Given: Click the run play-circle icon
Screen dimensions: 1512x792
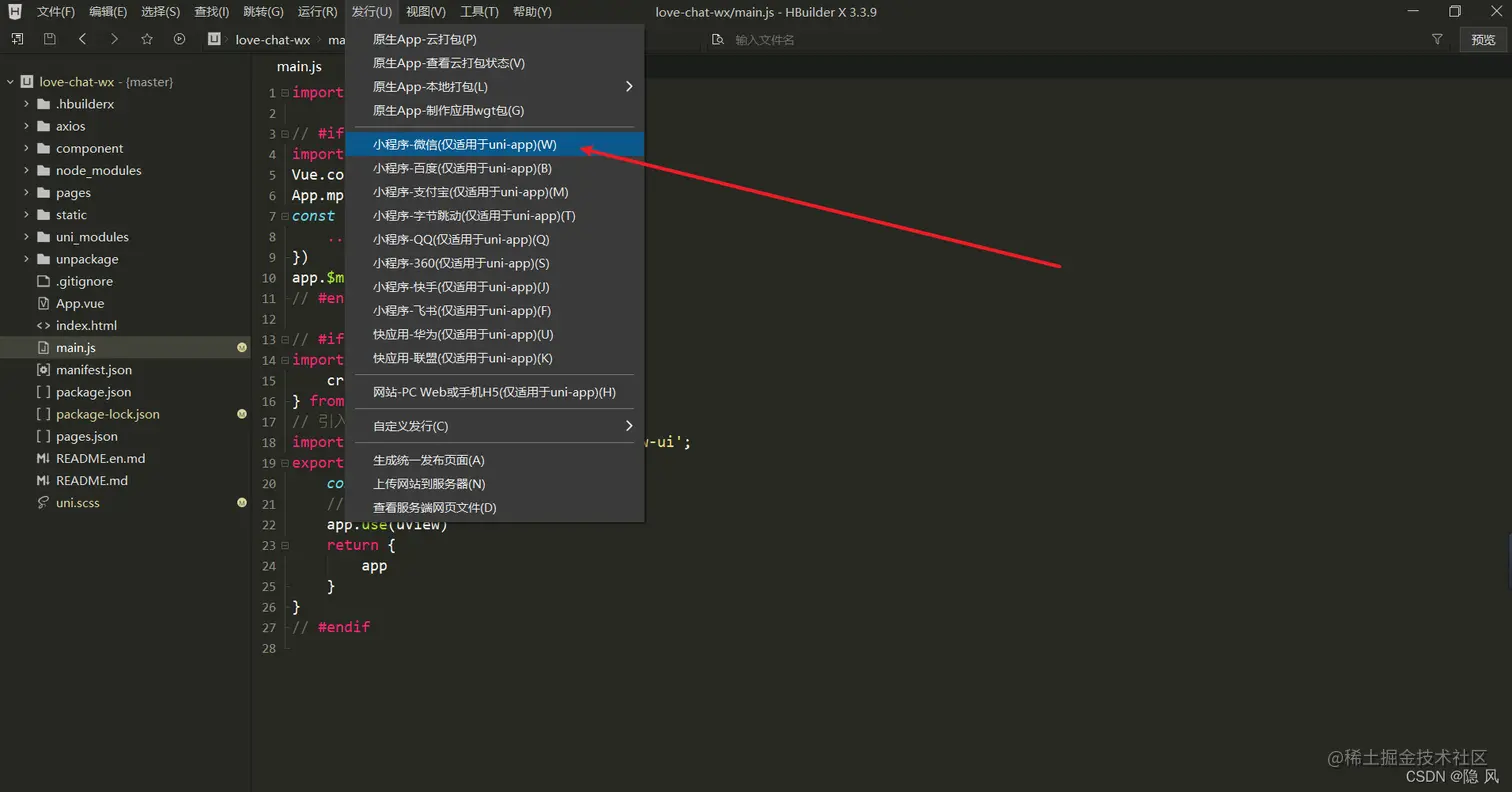Looking at the screenshot, I should 179,39.
